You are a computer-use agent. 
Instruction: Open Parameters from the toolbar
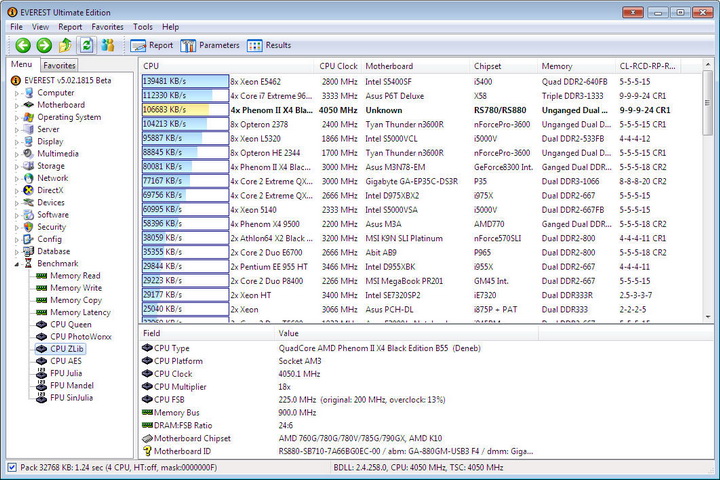coord(210,45)
